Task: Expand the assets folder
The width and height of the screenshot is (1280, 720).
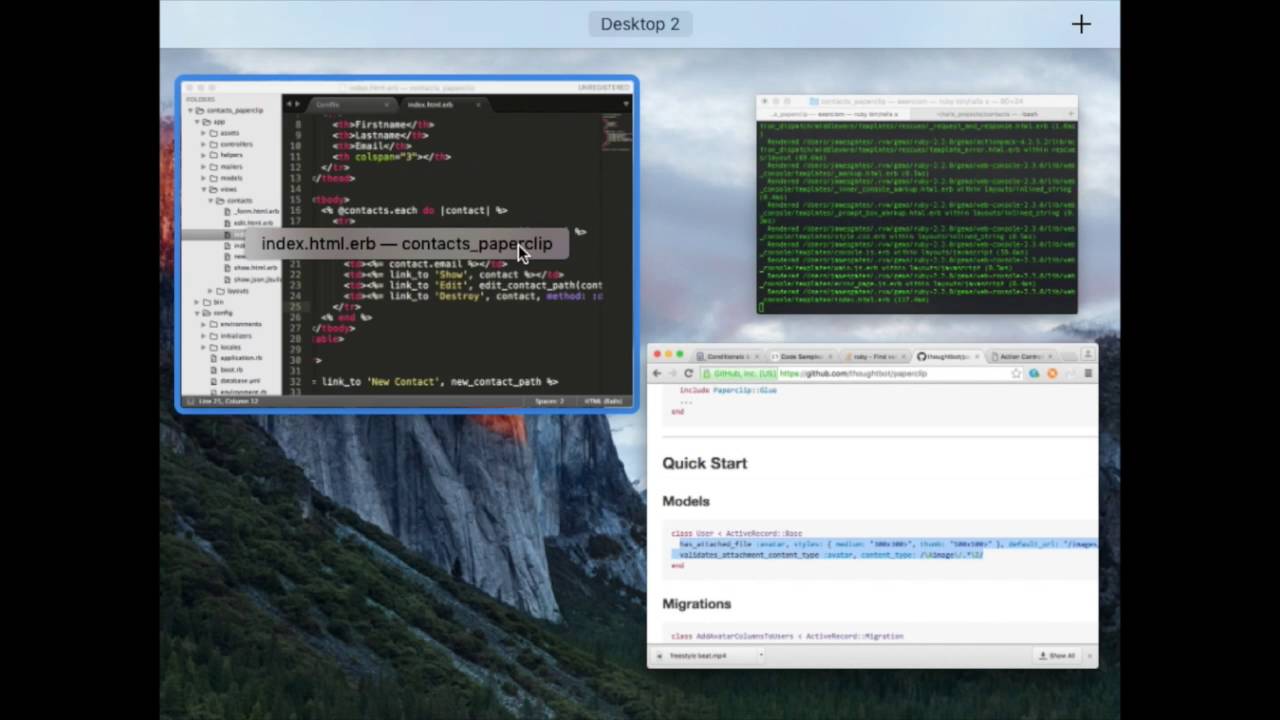Action: [204, 133]
